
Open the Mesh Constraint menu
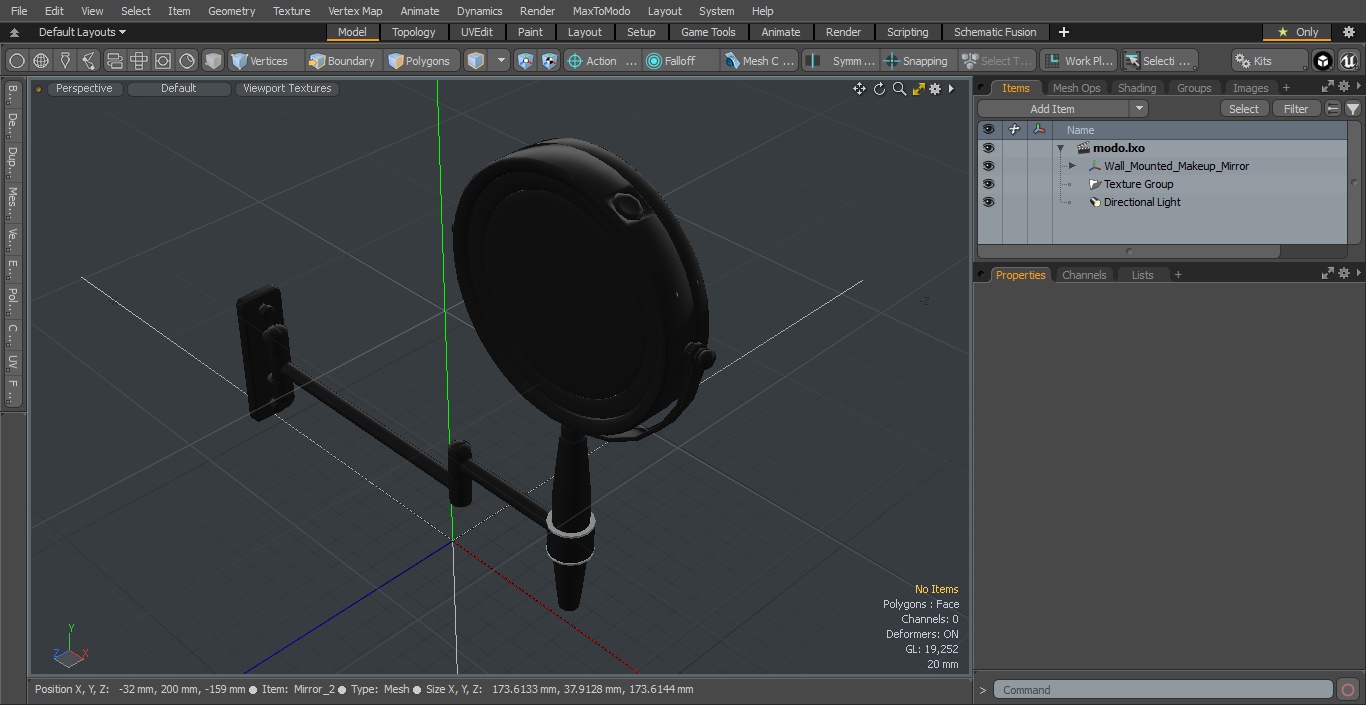pos(760,61)
